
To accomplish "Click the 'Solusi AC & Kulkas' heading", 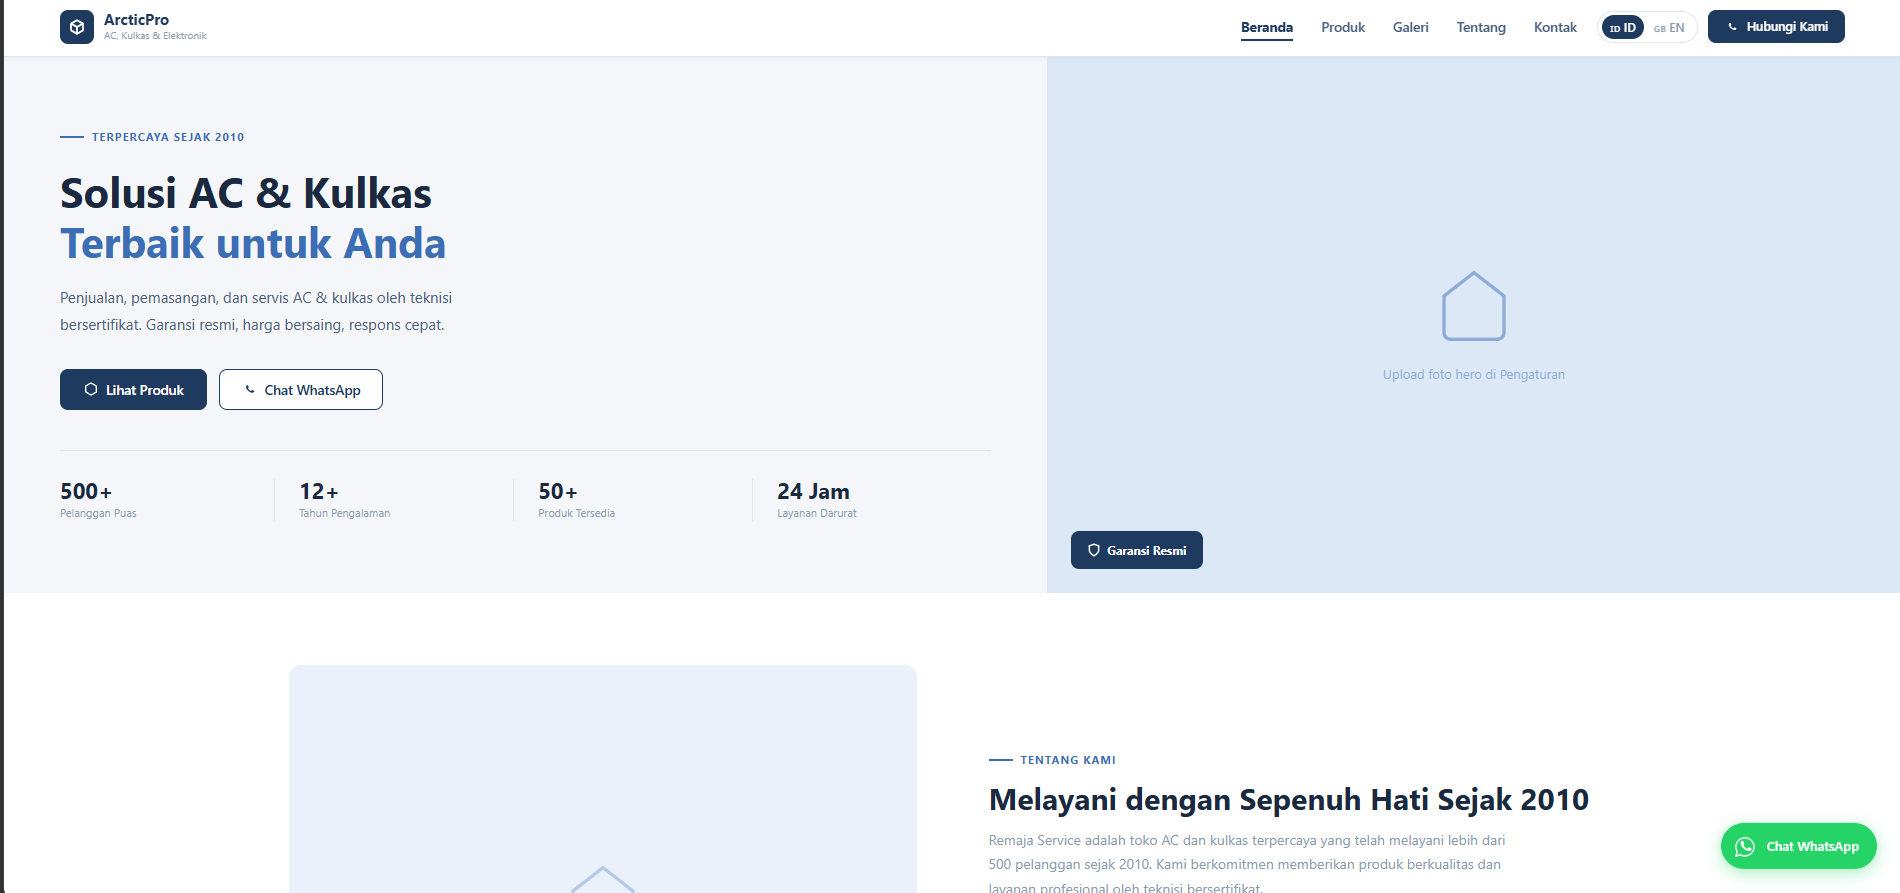I will [x=246, y=193].
